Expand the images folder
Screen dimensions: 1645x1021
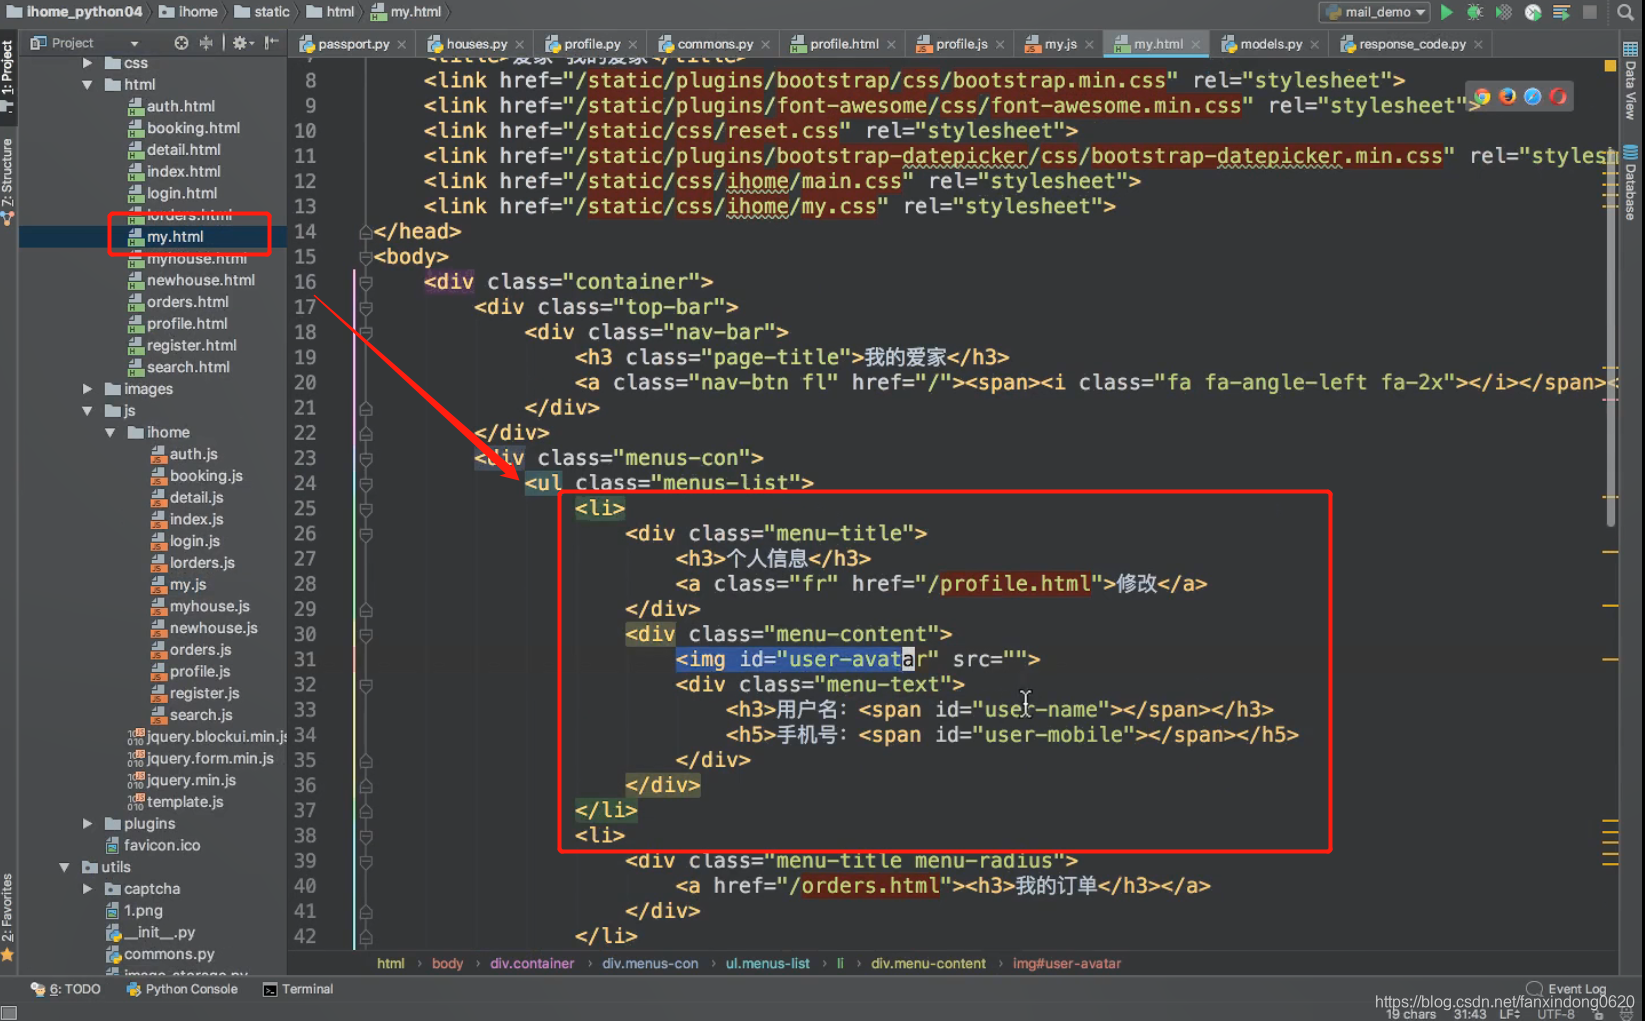tap(88, 389)
